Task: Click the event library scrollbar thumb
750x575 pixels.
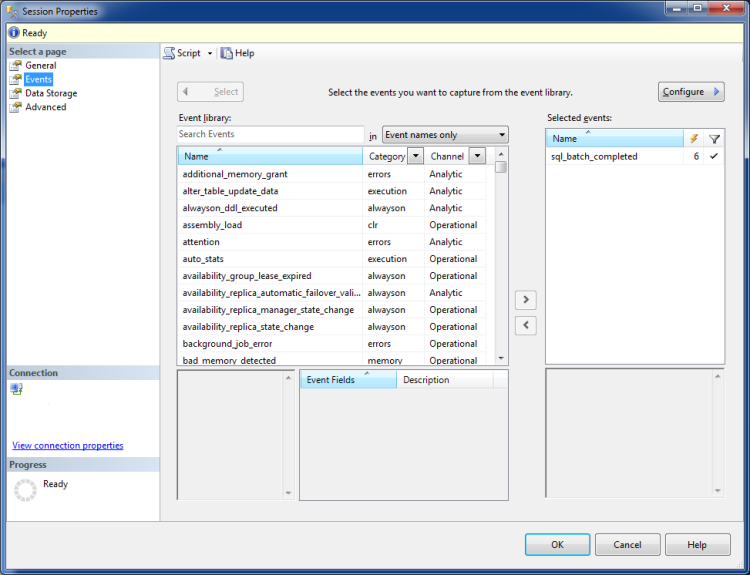Action: 501,167
